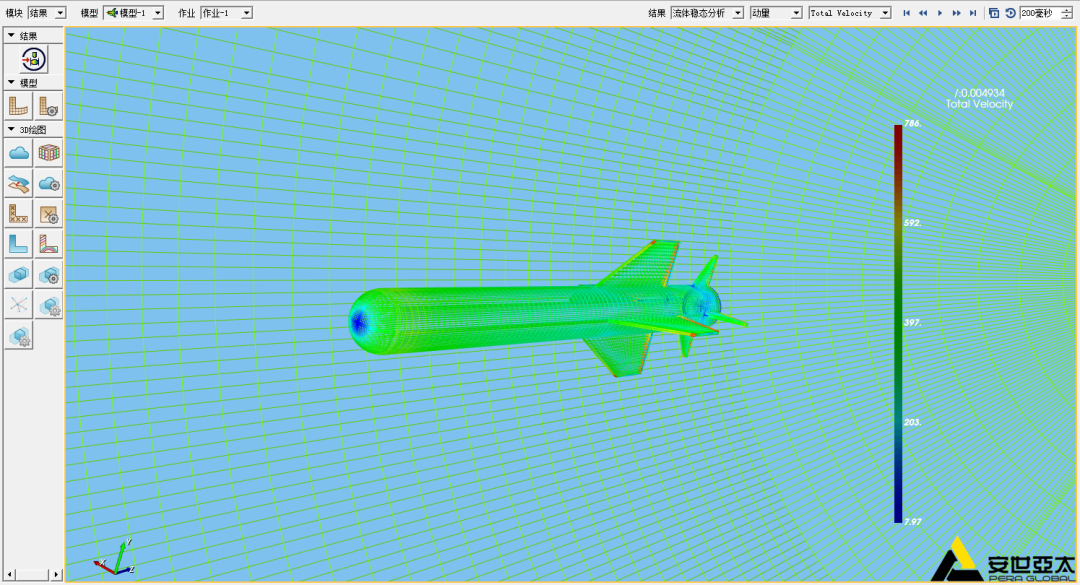Click right arrow of side panel scrollbar

pos(56,574)
